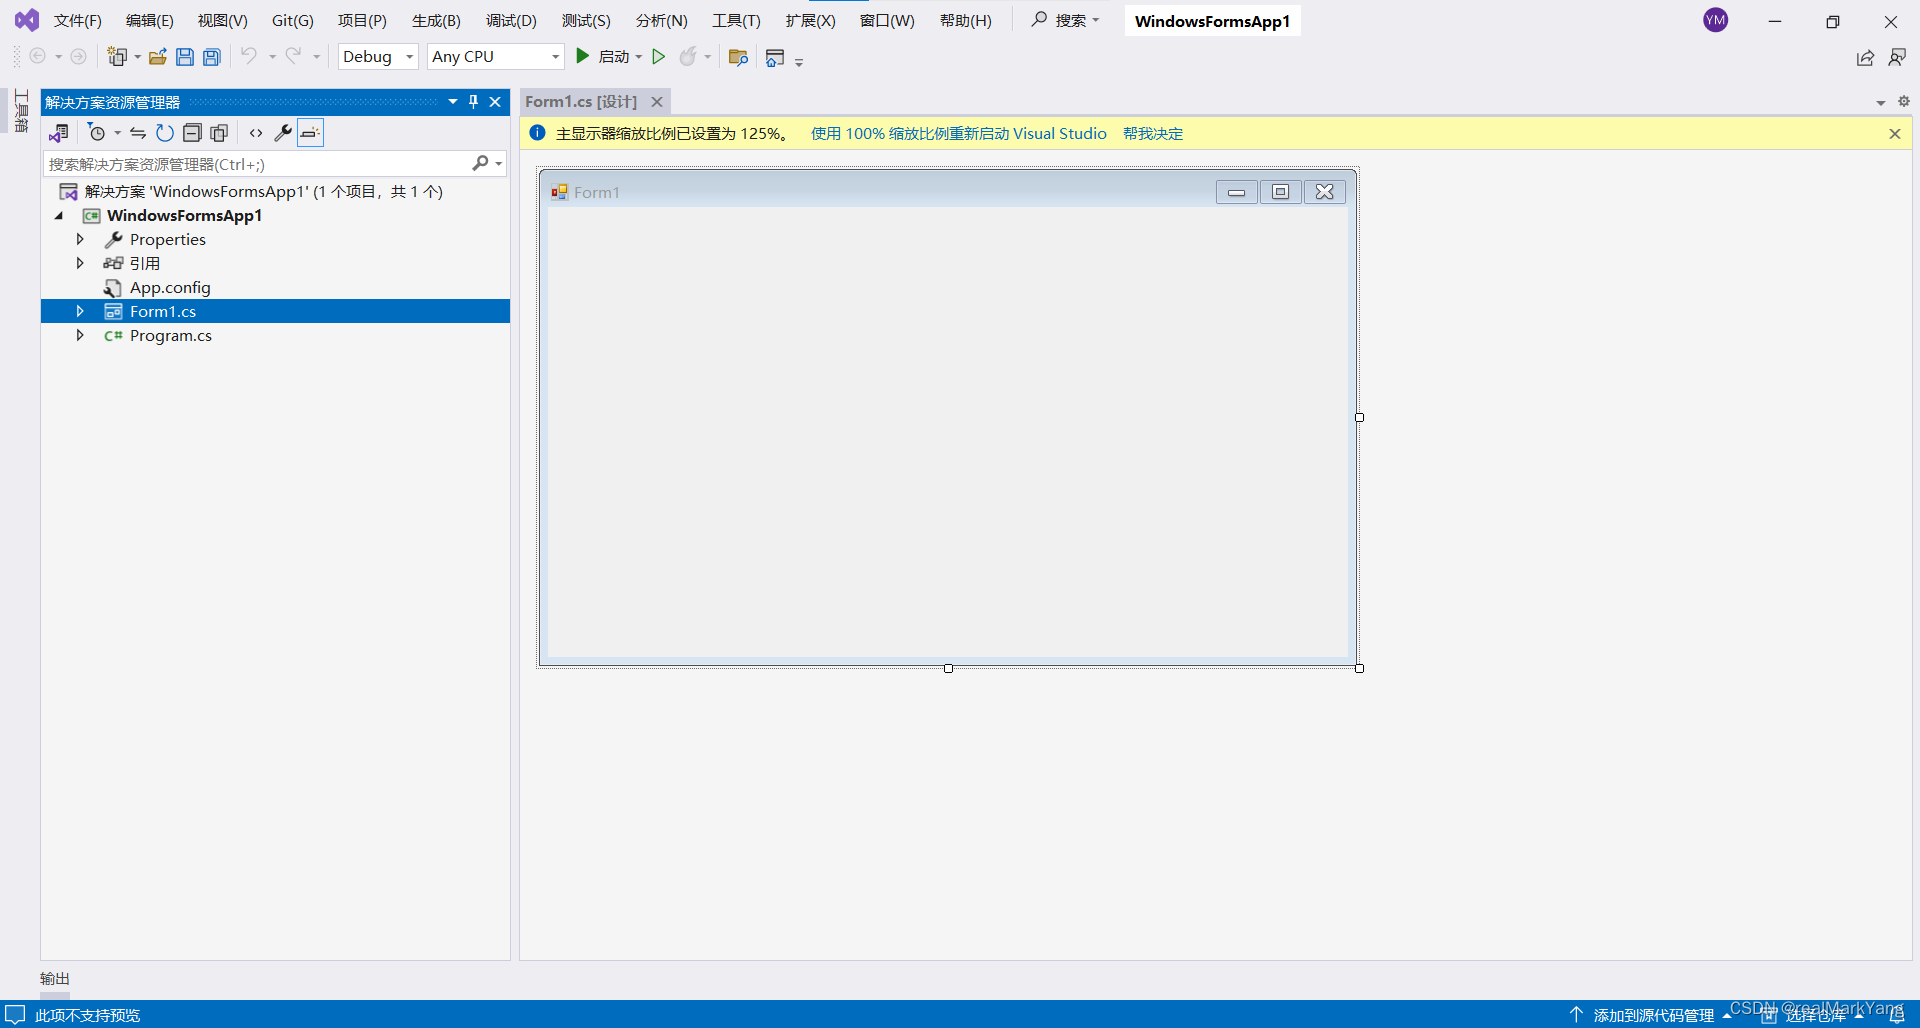Click the Navigate Backward arrow icon
Image resolution: width=1920 pixels, height=1028 pixels.
(x=38, y=56)
